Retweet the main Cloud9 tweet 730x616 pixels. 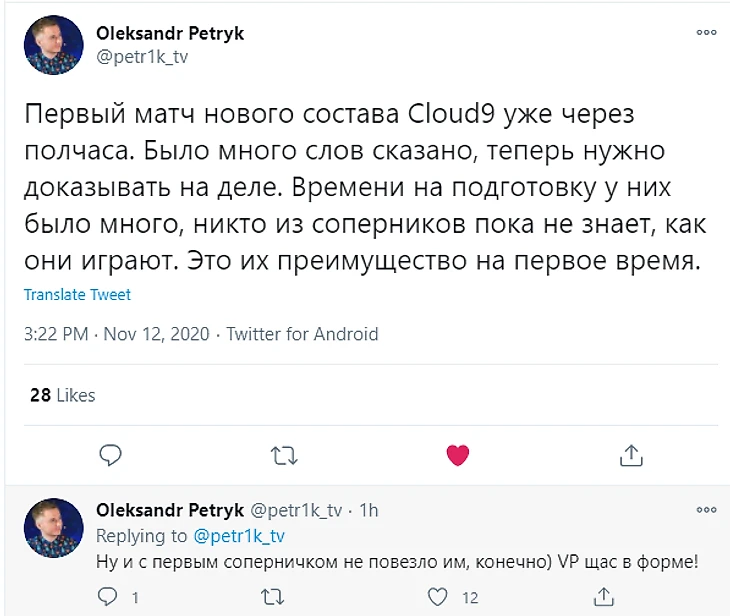(284, 455)
